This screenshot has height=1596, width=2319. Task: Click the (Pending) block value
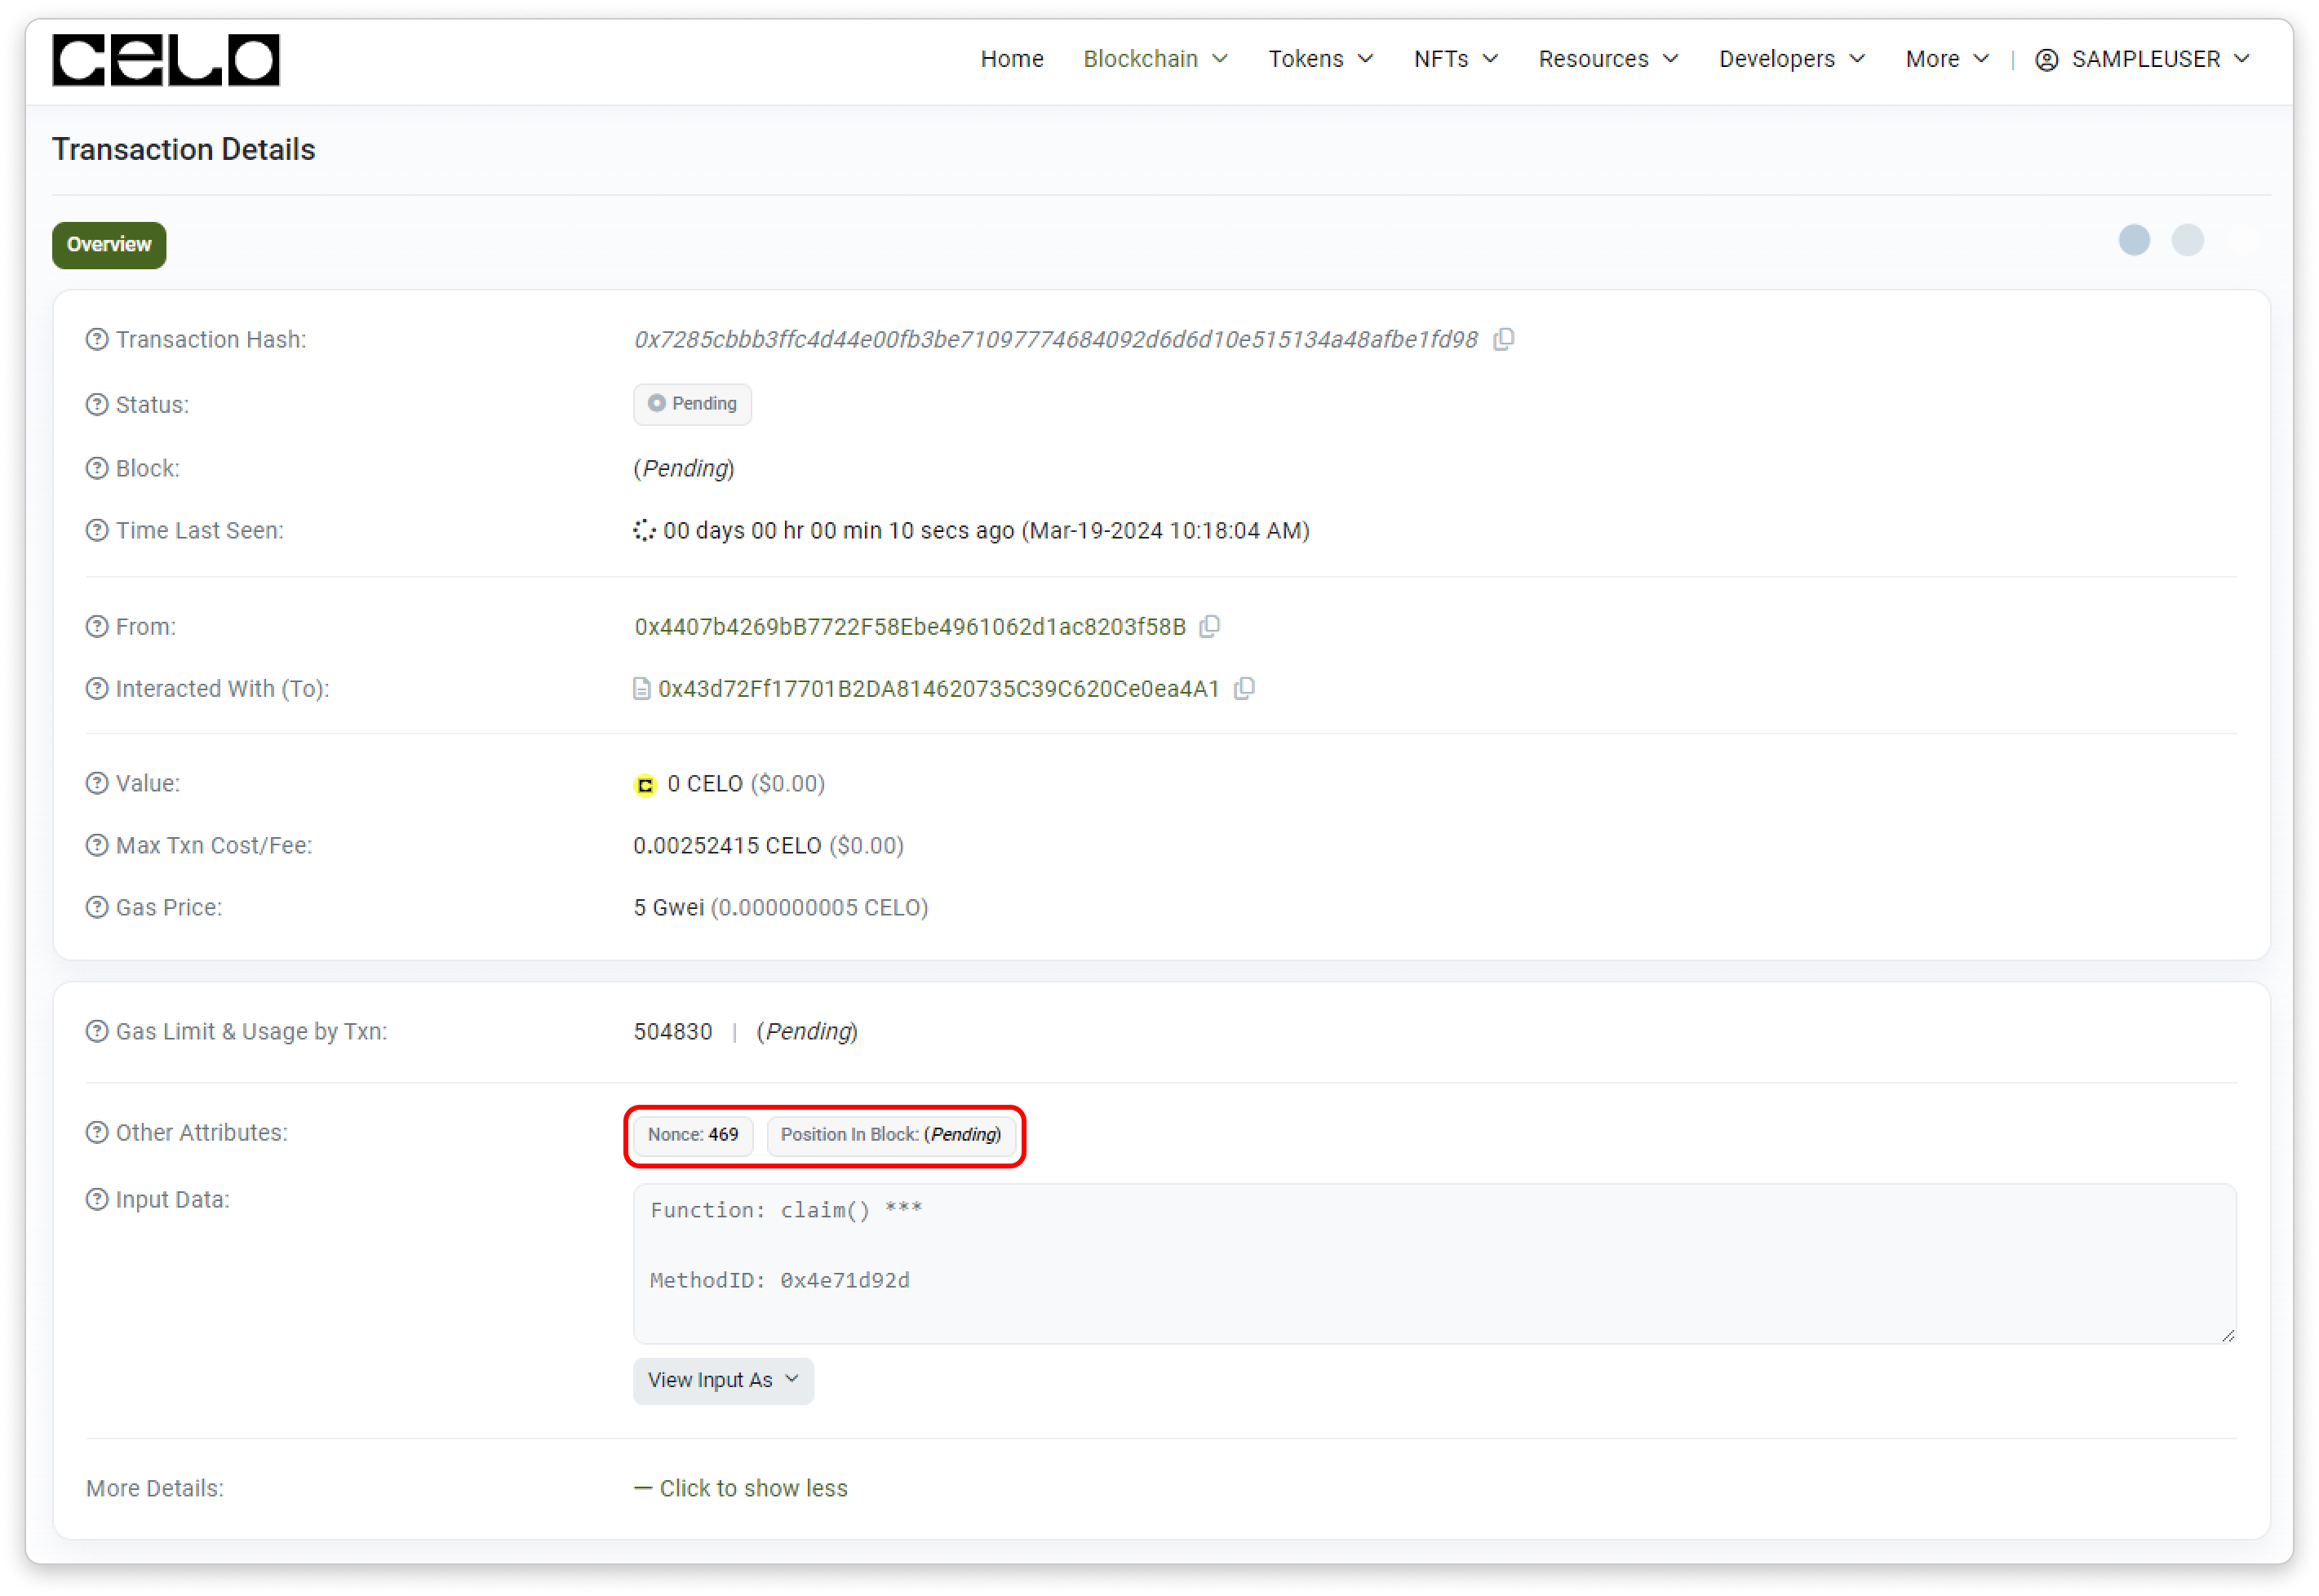click(684, 468)
